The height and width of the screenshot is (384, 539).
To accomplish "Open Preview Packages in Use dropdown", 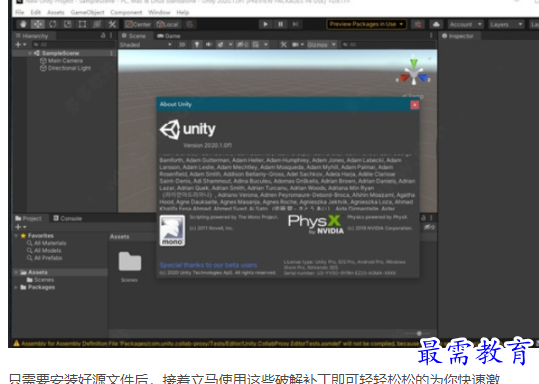I will tap(366, 24).
